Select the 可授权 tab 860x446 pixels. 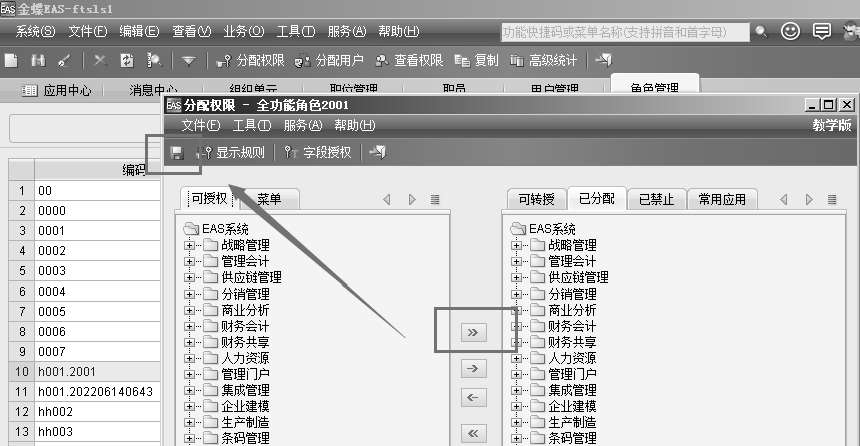click(208, 199)
